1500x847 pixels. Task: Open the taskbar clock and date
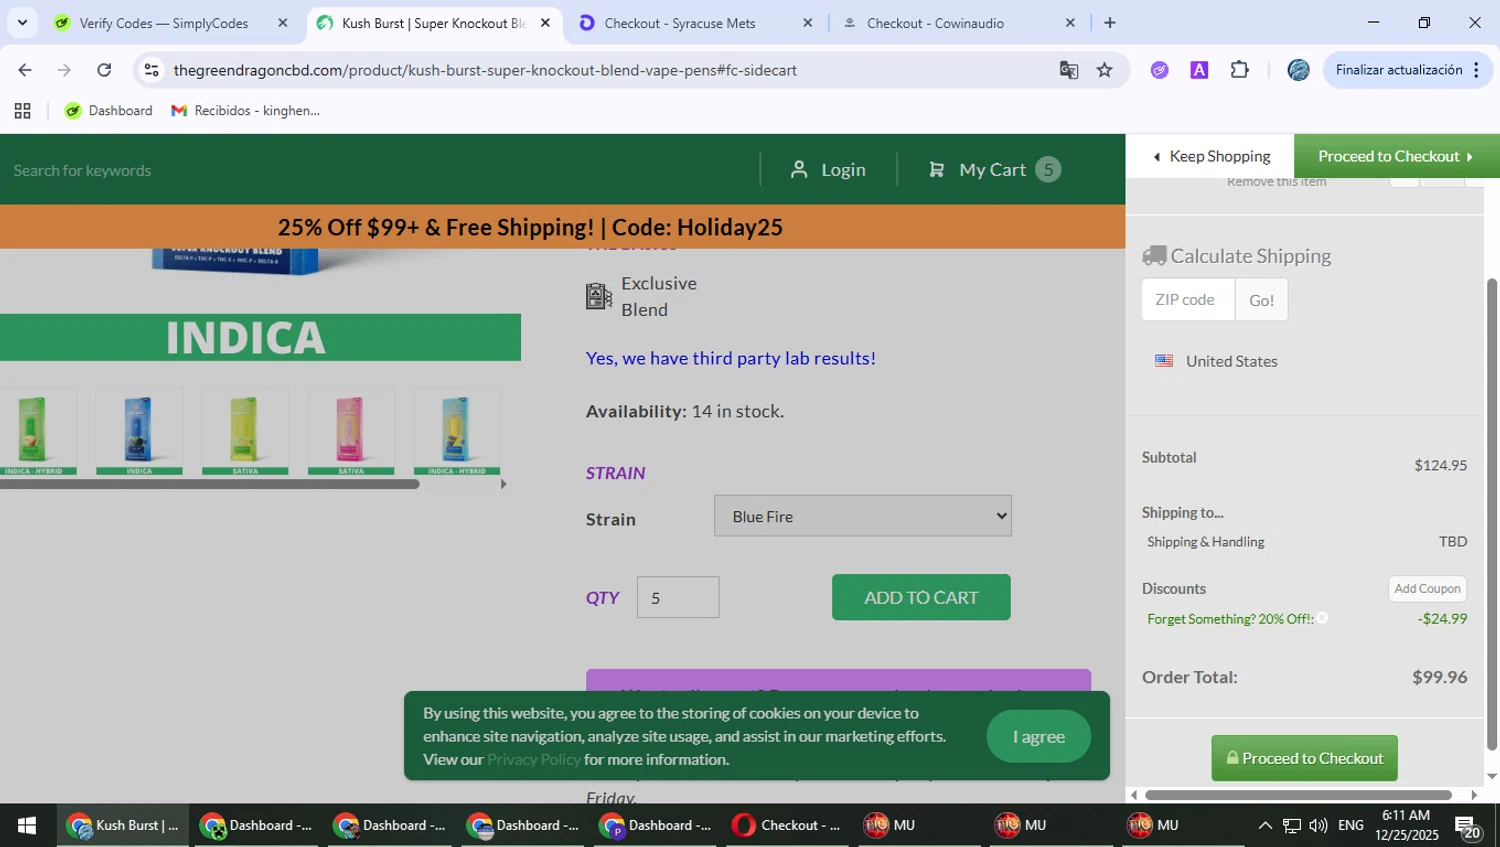point(1407,826)
